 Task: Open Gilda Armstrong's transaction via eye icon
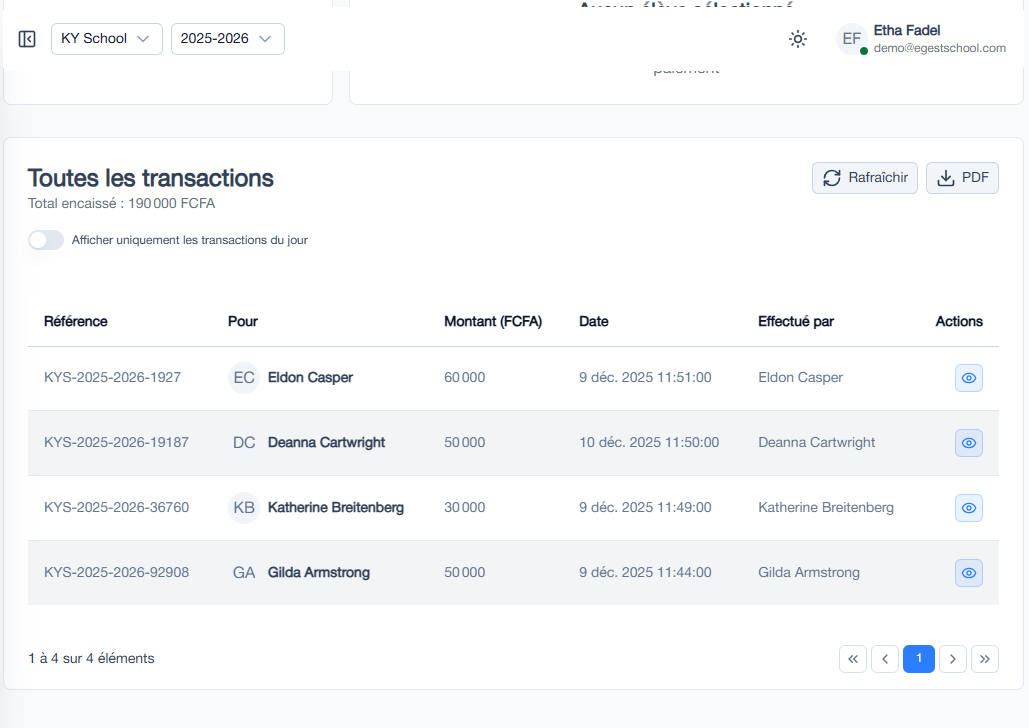[x=968, y=572]
